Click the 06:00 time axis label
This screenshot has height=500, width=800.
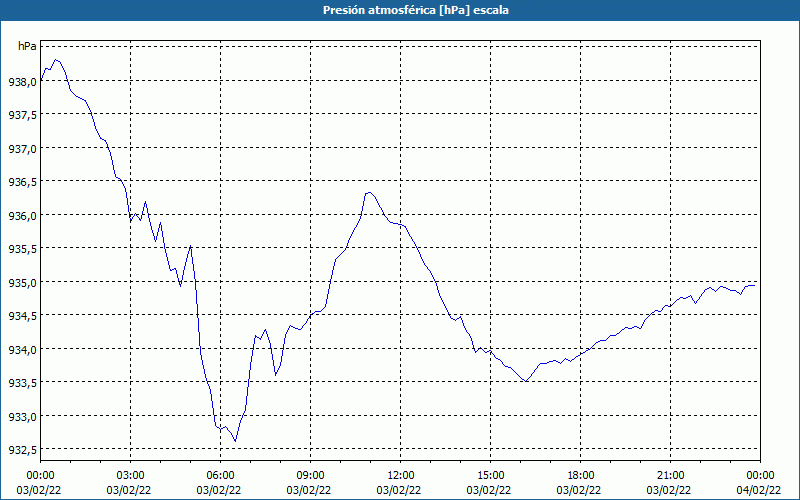click(x=220, y=476)
